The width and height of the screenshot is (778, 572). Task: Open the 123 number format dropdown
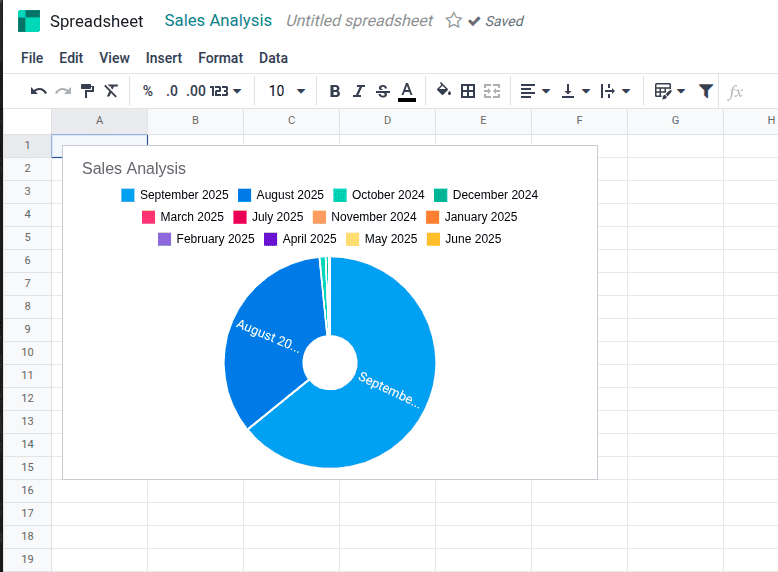[x=225, y=91]
